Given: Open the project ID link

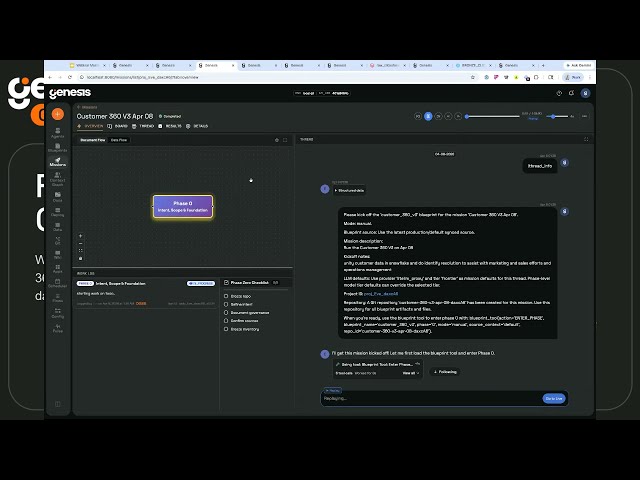Looking at the screenshot, I should 381,294.
